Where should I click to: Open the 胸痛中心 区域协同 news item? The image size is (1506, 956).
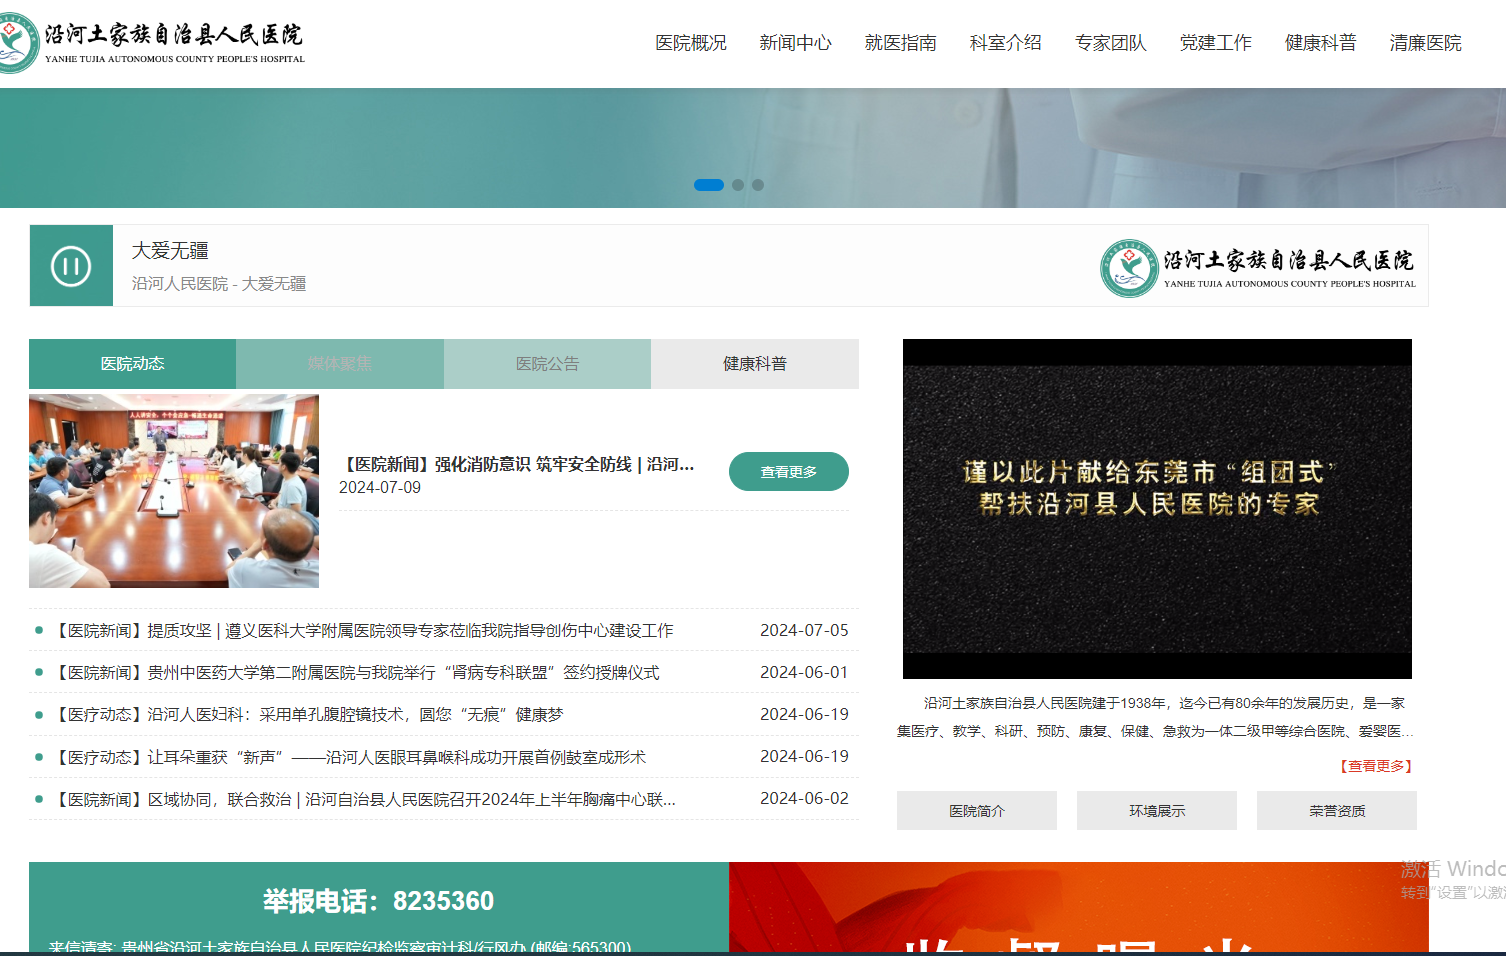(x=363, y=800)
